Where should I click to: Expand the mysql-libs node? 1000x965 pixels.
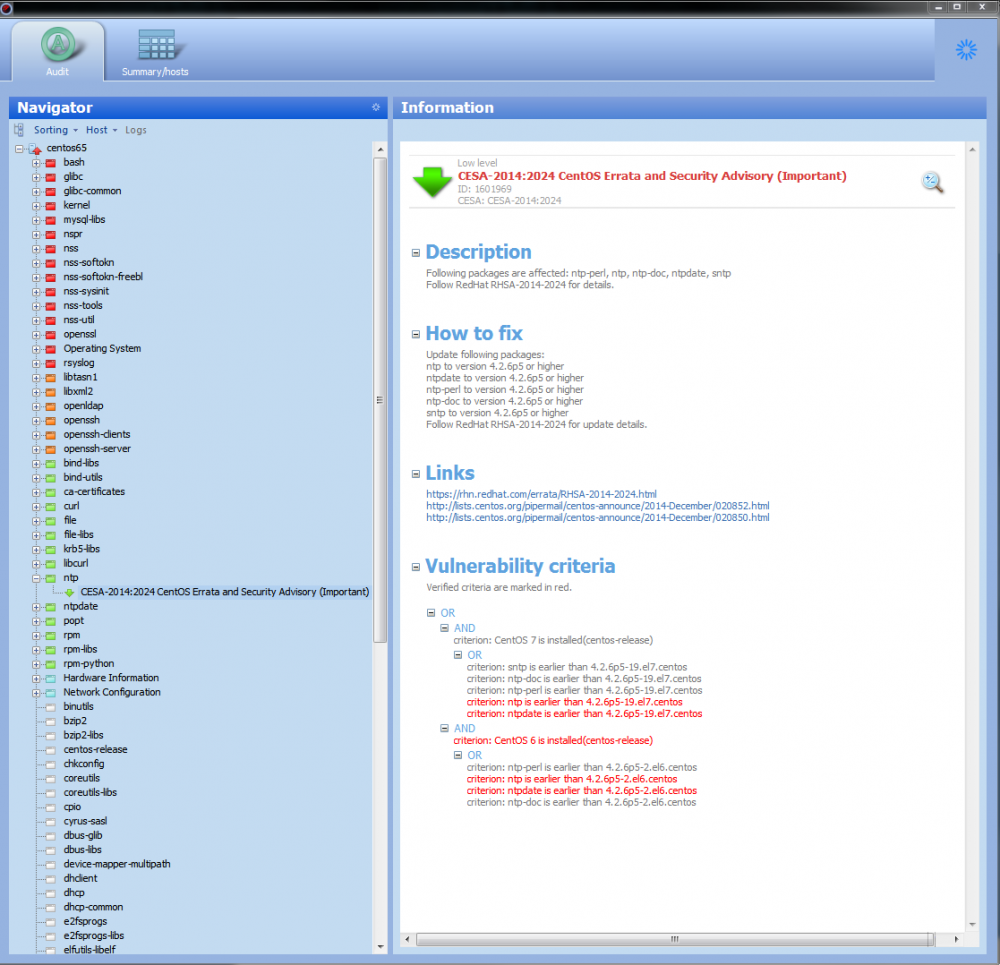point(36,220)
